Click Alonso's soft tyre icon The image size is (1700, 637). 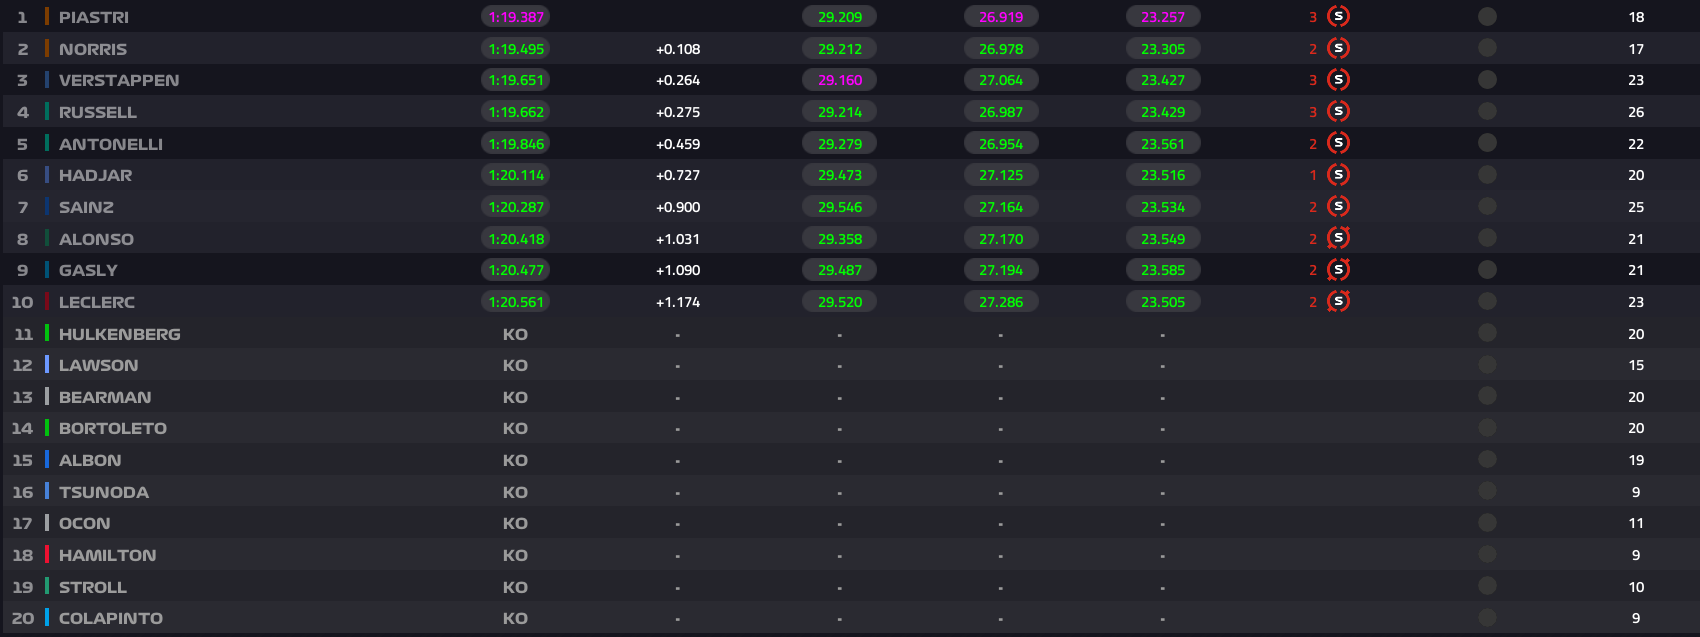tap(1338, 238)
